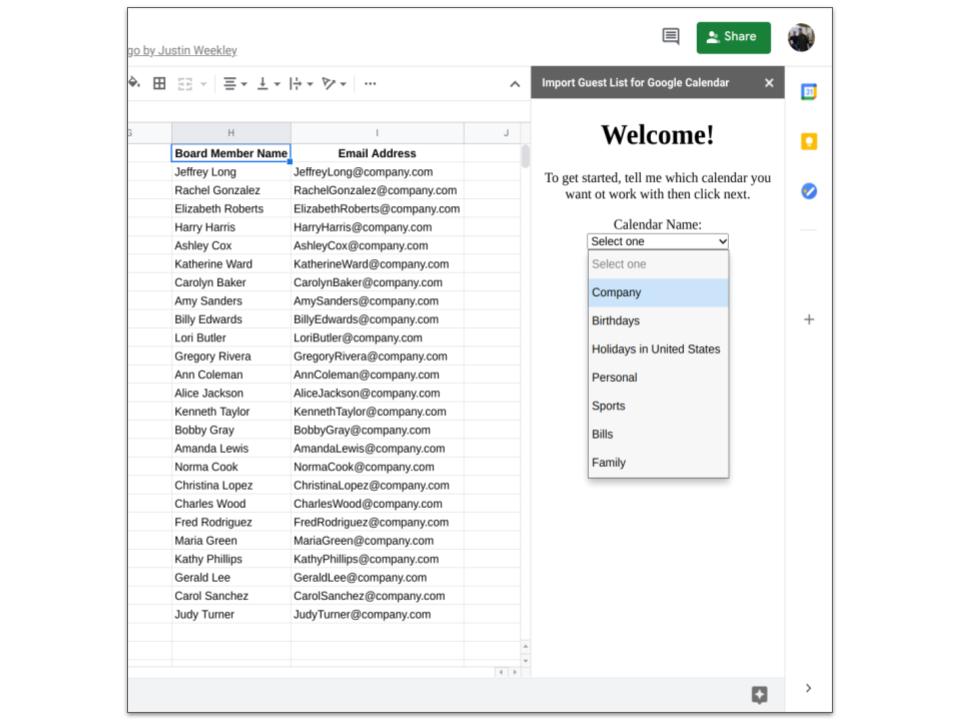This screenshot has height=720, width=960.
Task: Open the user account avatar
Action: (x=801, y=37)
